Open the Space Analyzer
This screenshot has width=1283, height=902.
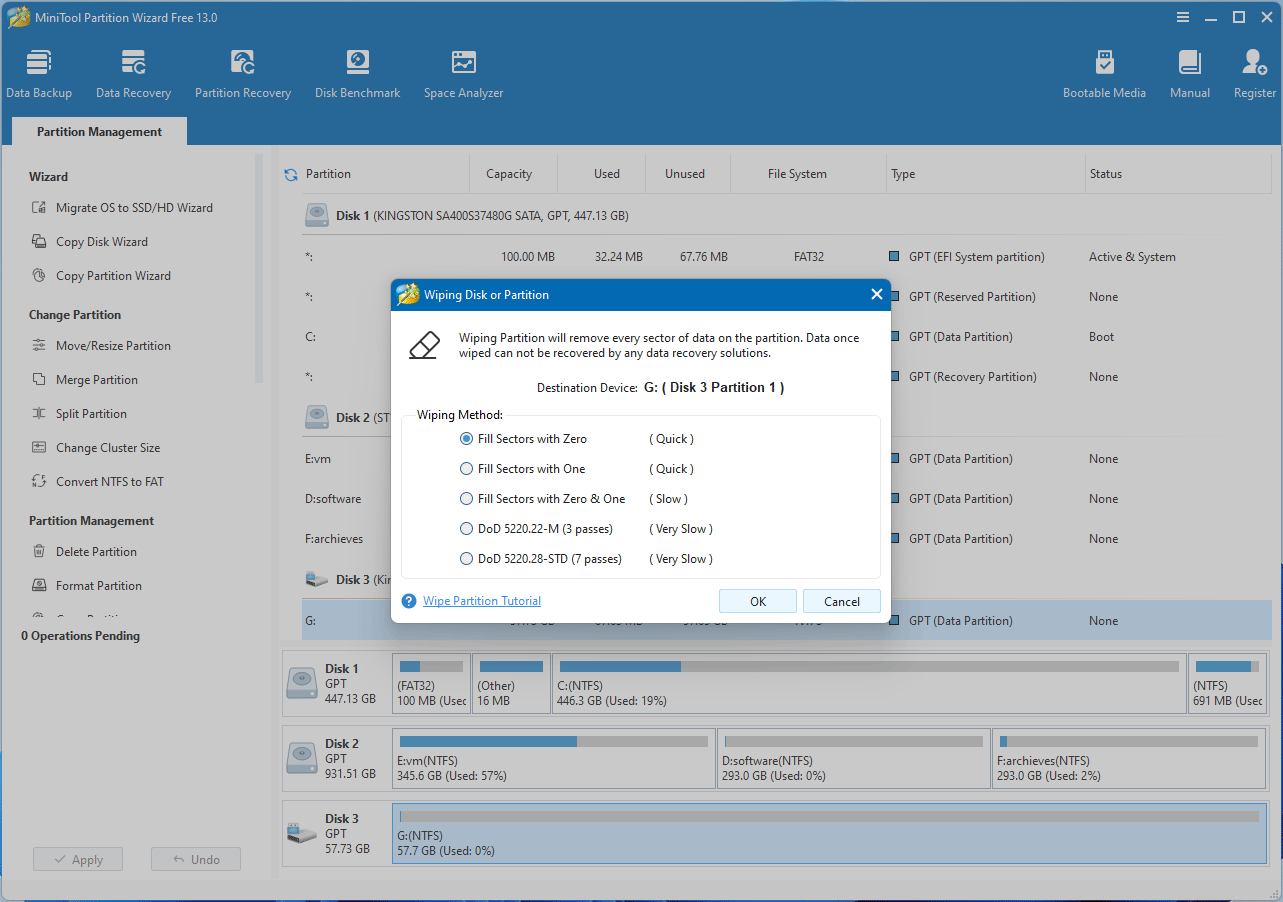tap(463, 70)
